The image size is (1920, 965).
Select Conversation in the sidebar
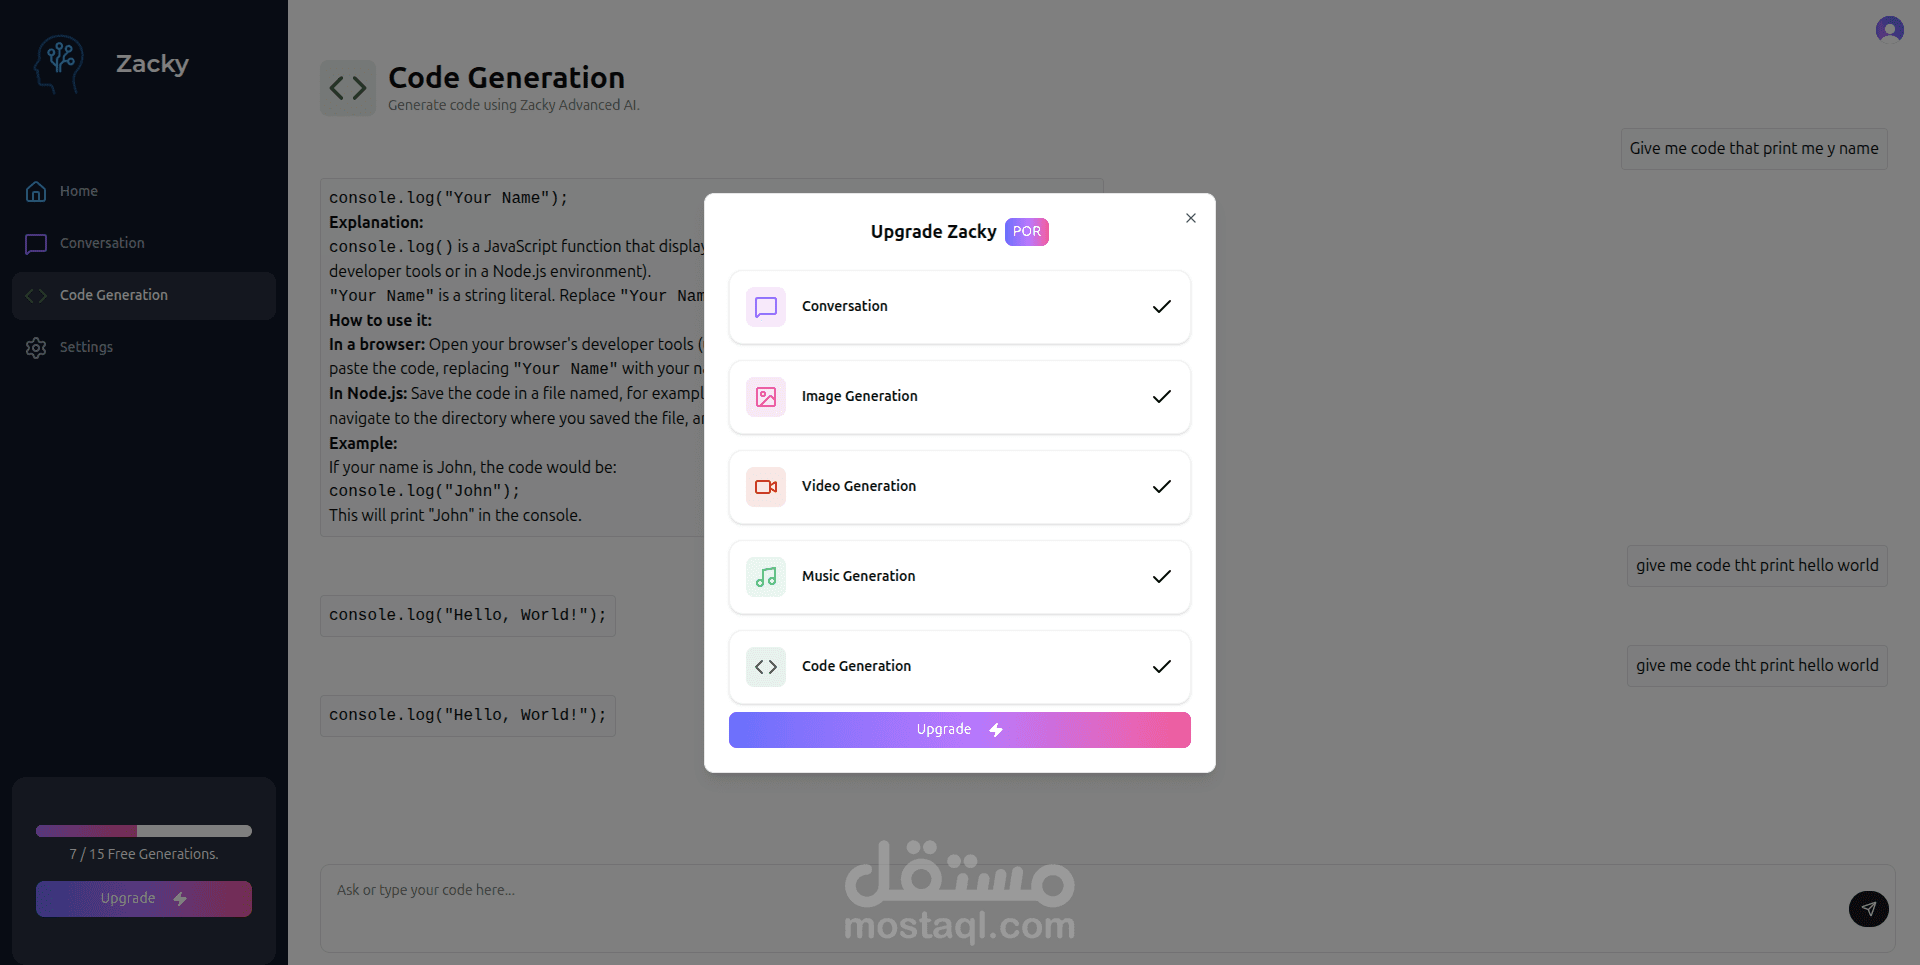click(101, 243)
